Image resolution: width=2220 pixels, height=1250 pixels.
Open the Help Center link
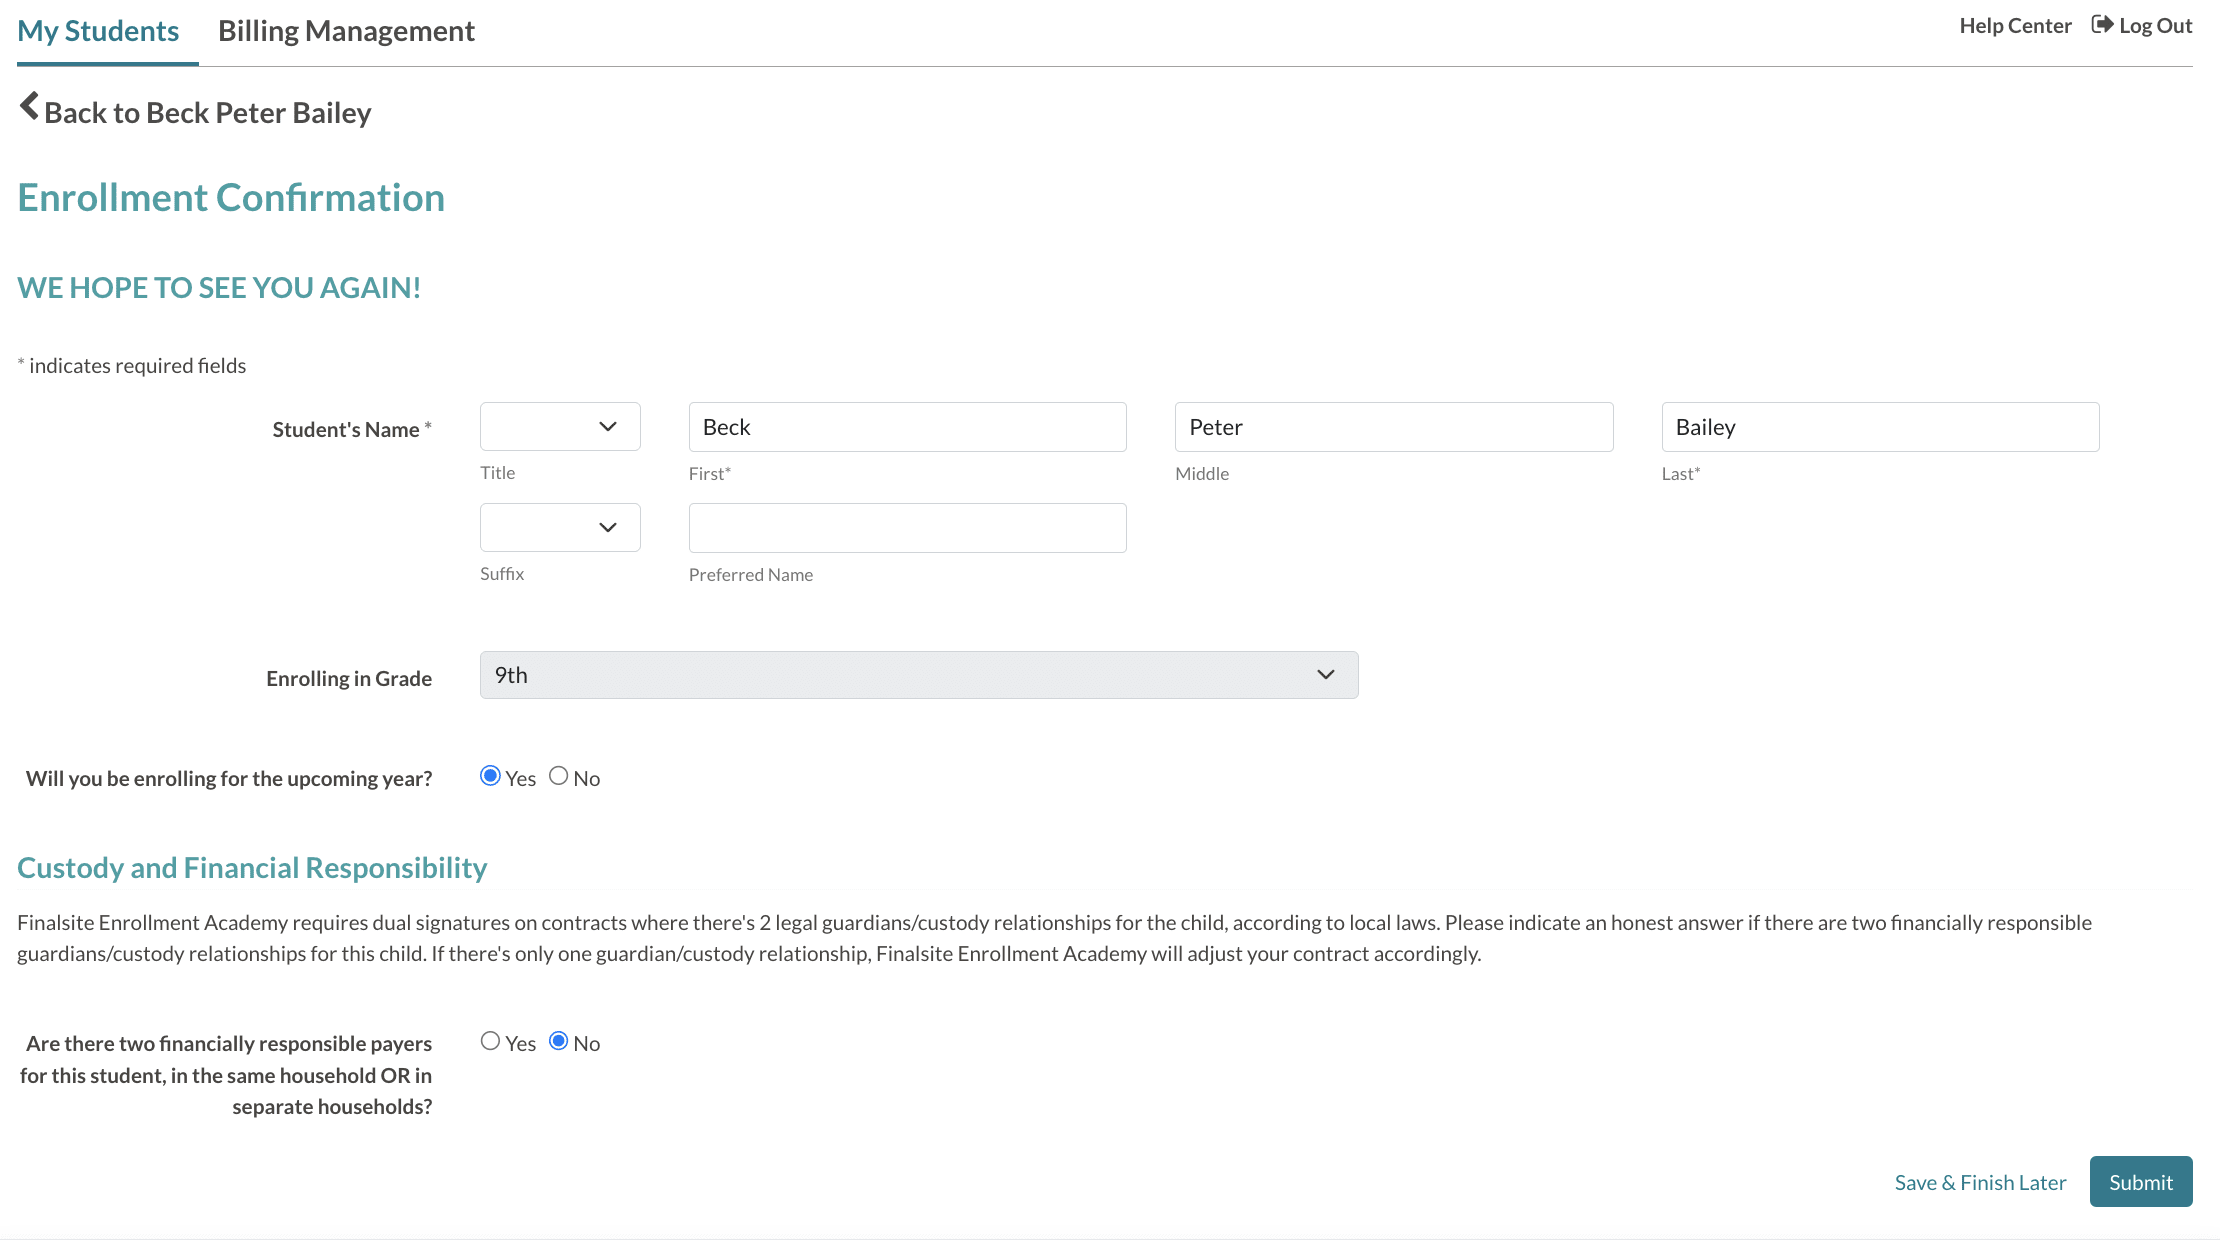click(x=2015, y=26)
